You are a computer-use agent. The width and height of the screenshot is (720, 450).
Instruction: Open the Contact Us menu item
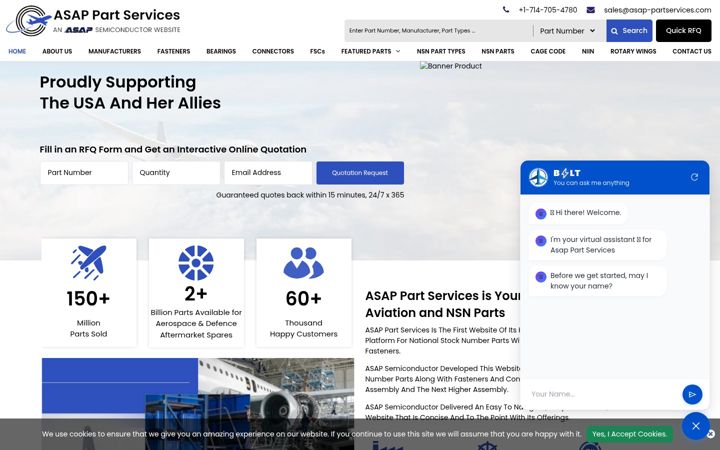coord(692,51)
